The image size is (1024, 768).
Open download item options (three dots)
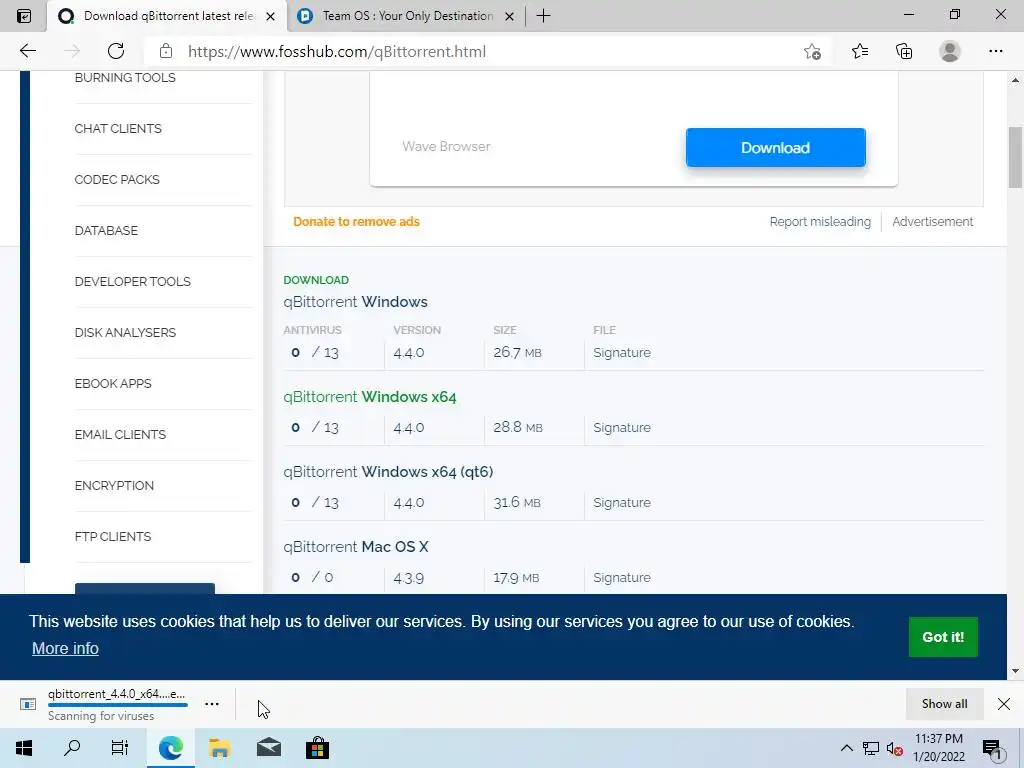pyautogui.click(x=212, y=704)
